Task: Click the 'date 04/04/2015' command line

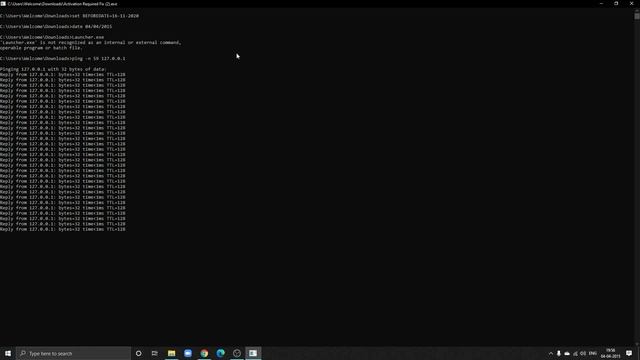Action: tap(56, 27)
